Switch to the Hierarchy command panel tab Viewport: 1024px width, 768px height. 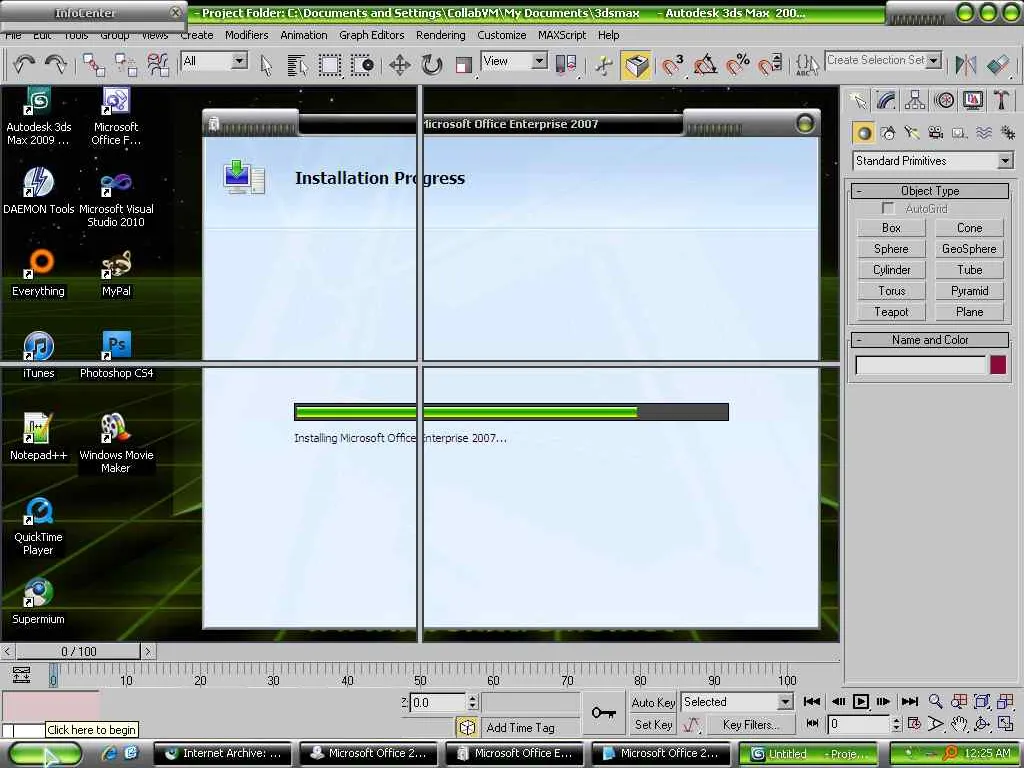915,101
